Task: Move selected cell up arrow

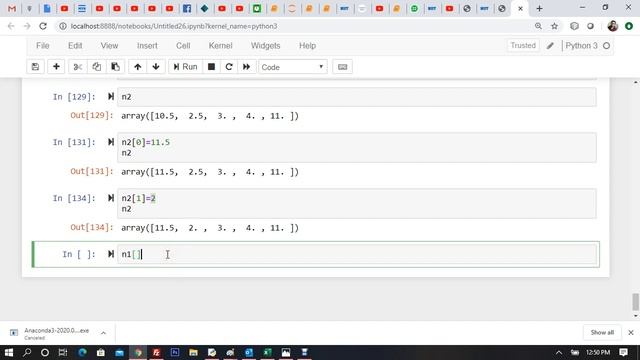Action: point(138,67)
